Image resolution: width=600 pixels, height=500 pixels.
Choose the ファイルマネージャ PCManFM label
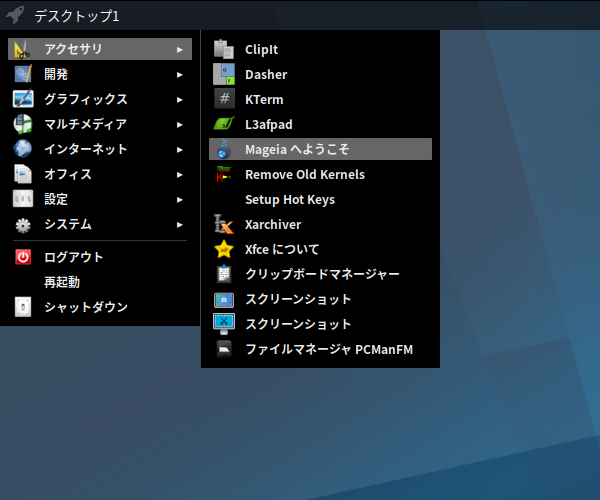click(329, 349)
